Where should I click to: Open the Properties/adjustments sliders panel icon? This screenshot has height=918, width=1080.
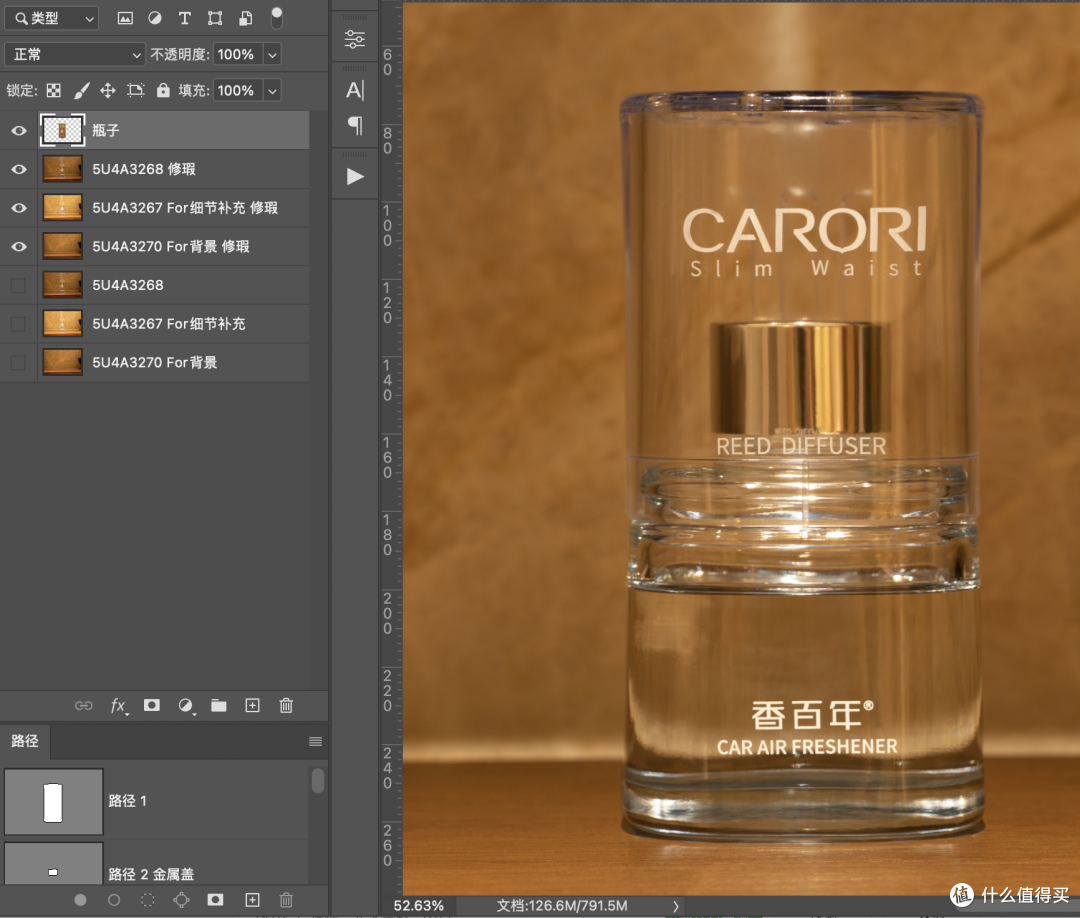[355, 39]
